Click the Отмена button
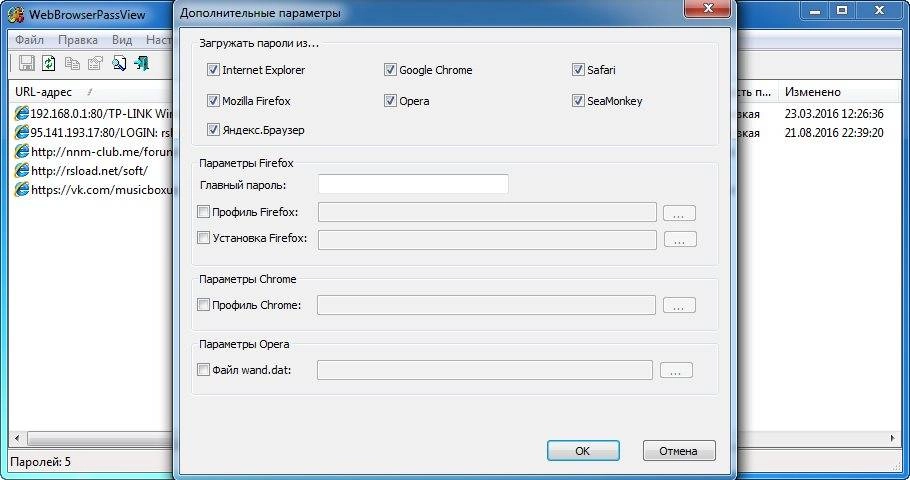 (x=679, y=450)
